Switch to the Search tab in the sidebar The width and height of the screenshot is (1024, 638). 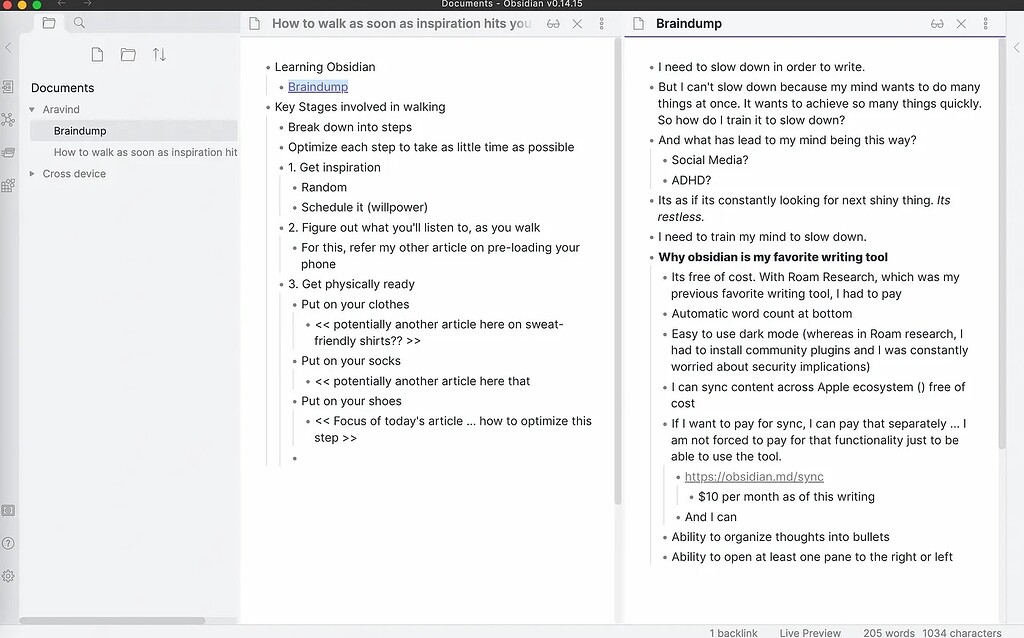click(x=79, y=20)
